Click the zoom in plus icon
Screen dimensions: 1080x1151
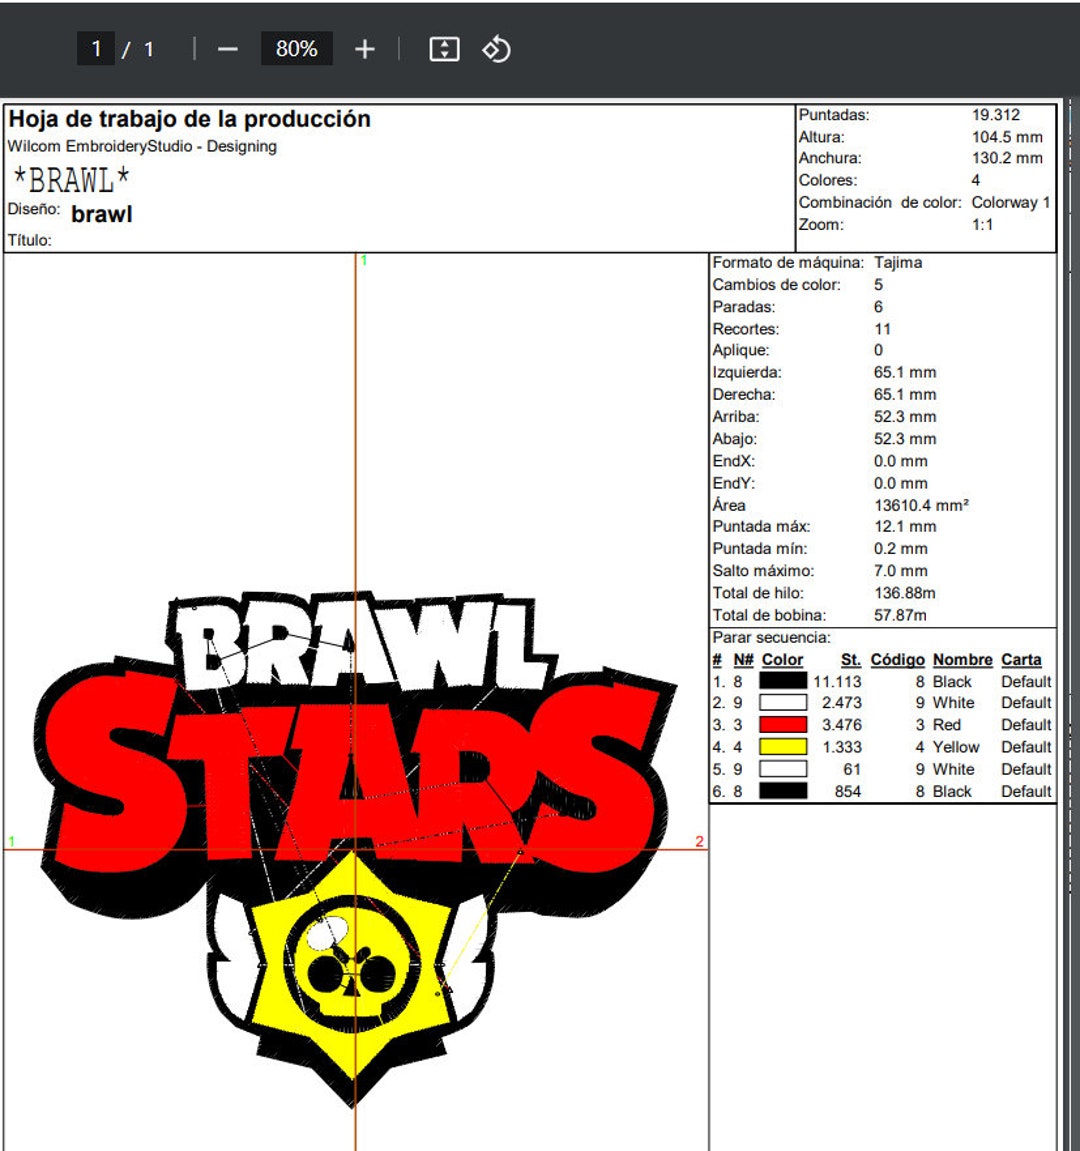point(365,47)
